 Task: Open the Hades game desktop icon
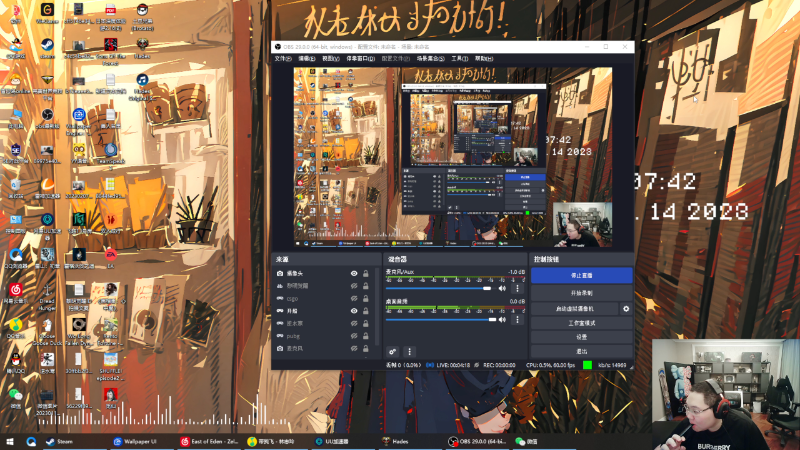[x=142, y=48]
